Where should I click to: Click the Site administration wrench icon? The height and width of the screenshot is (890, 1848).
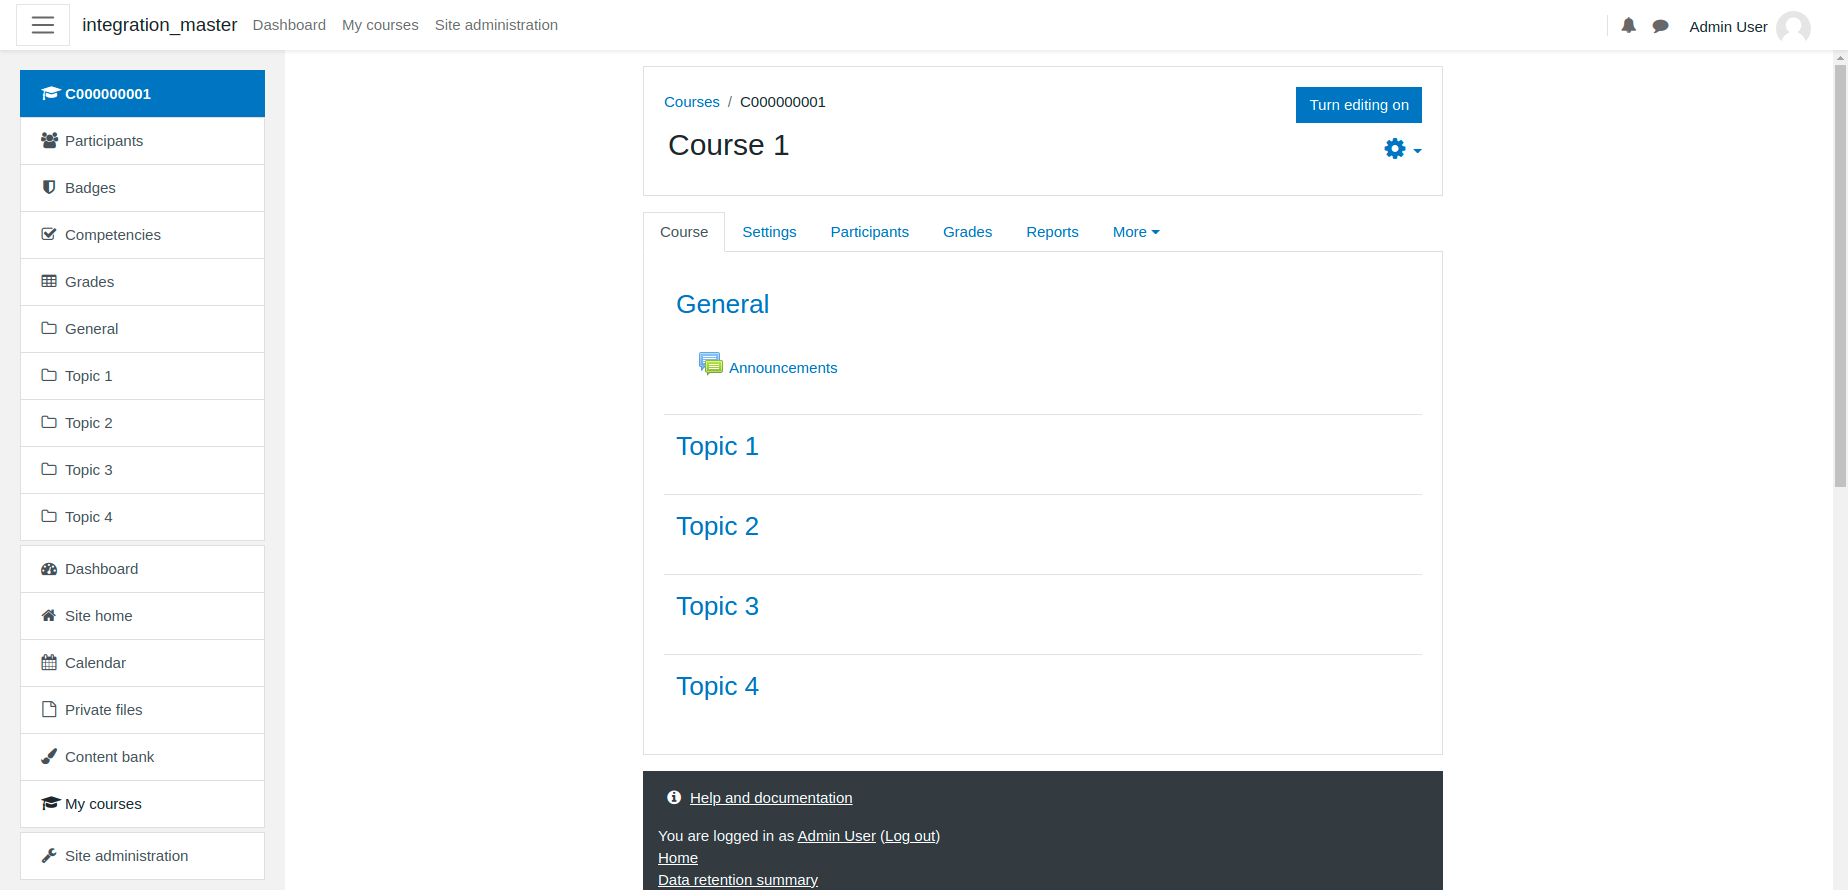(49, 855)
